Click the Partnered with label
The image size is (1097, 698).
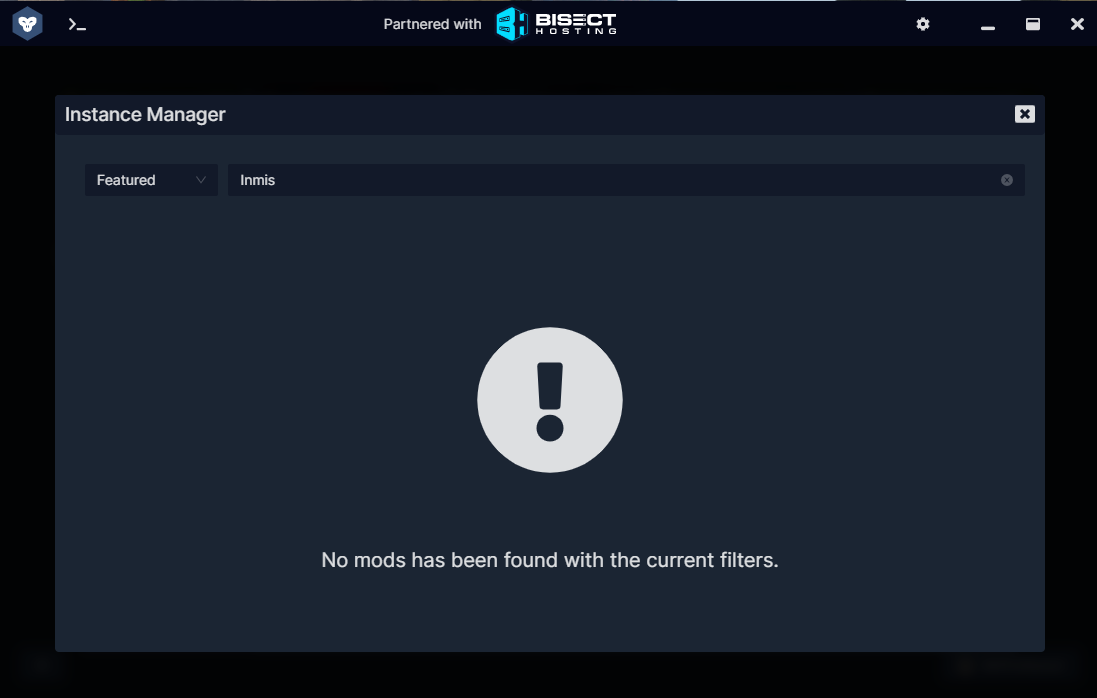click(432, 24)
